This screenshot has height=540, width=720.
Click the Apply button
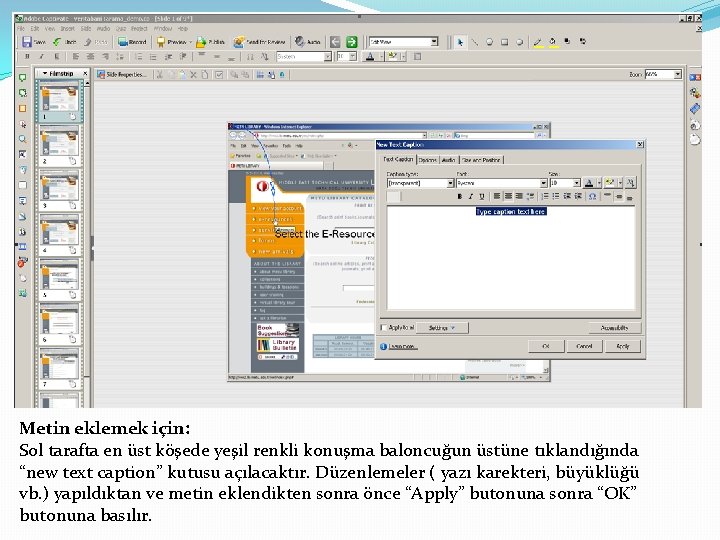(x=623, y=346)
